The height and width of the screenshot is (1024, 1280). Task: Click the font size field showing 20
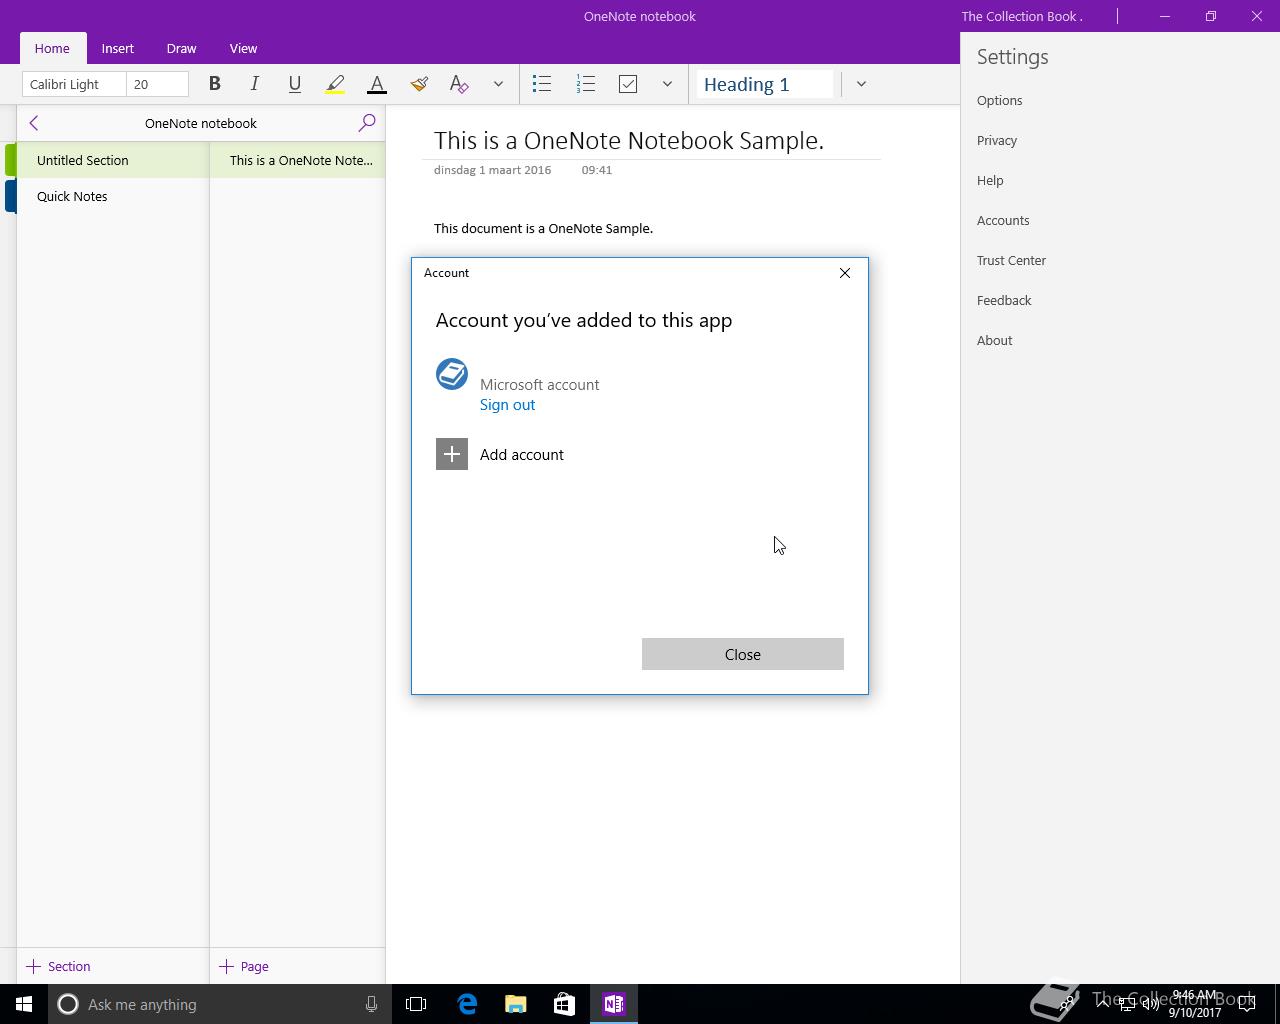[x=157, y=84]
